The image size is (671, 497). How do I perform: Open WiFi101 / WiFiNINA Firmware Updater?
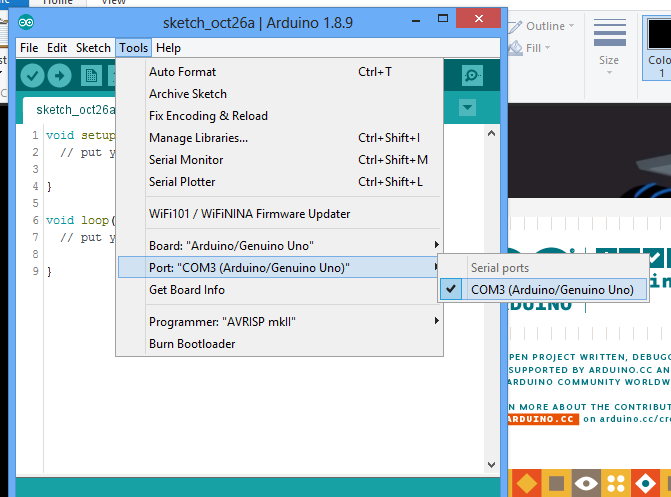(280, 214)
